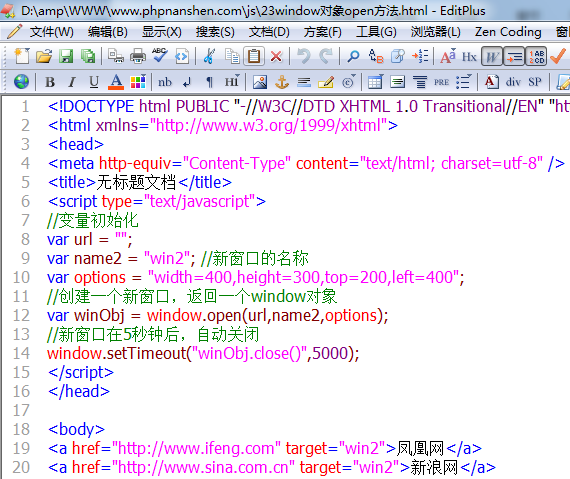This screenshot has width=570, height=479.
Task: Insert a SP span tag
Action: [535, 82]
